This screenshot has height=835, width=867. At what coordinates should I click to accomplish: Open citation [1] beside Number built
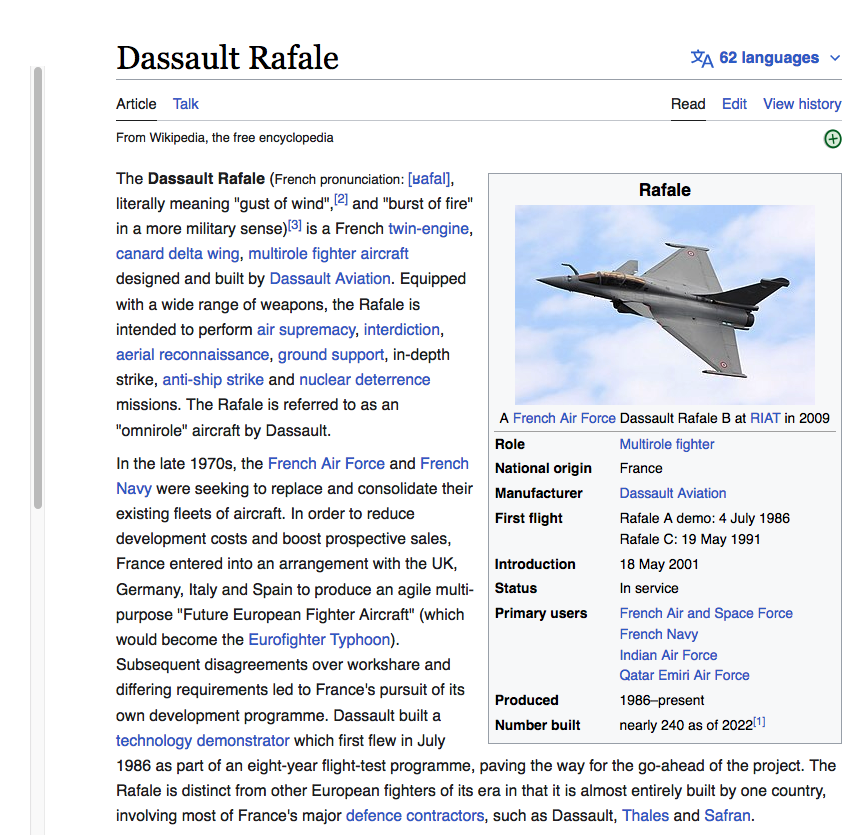pyautogui.click(x=759, y=722)
